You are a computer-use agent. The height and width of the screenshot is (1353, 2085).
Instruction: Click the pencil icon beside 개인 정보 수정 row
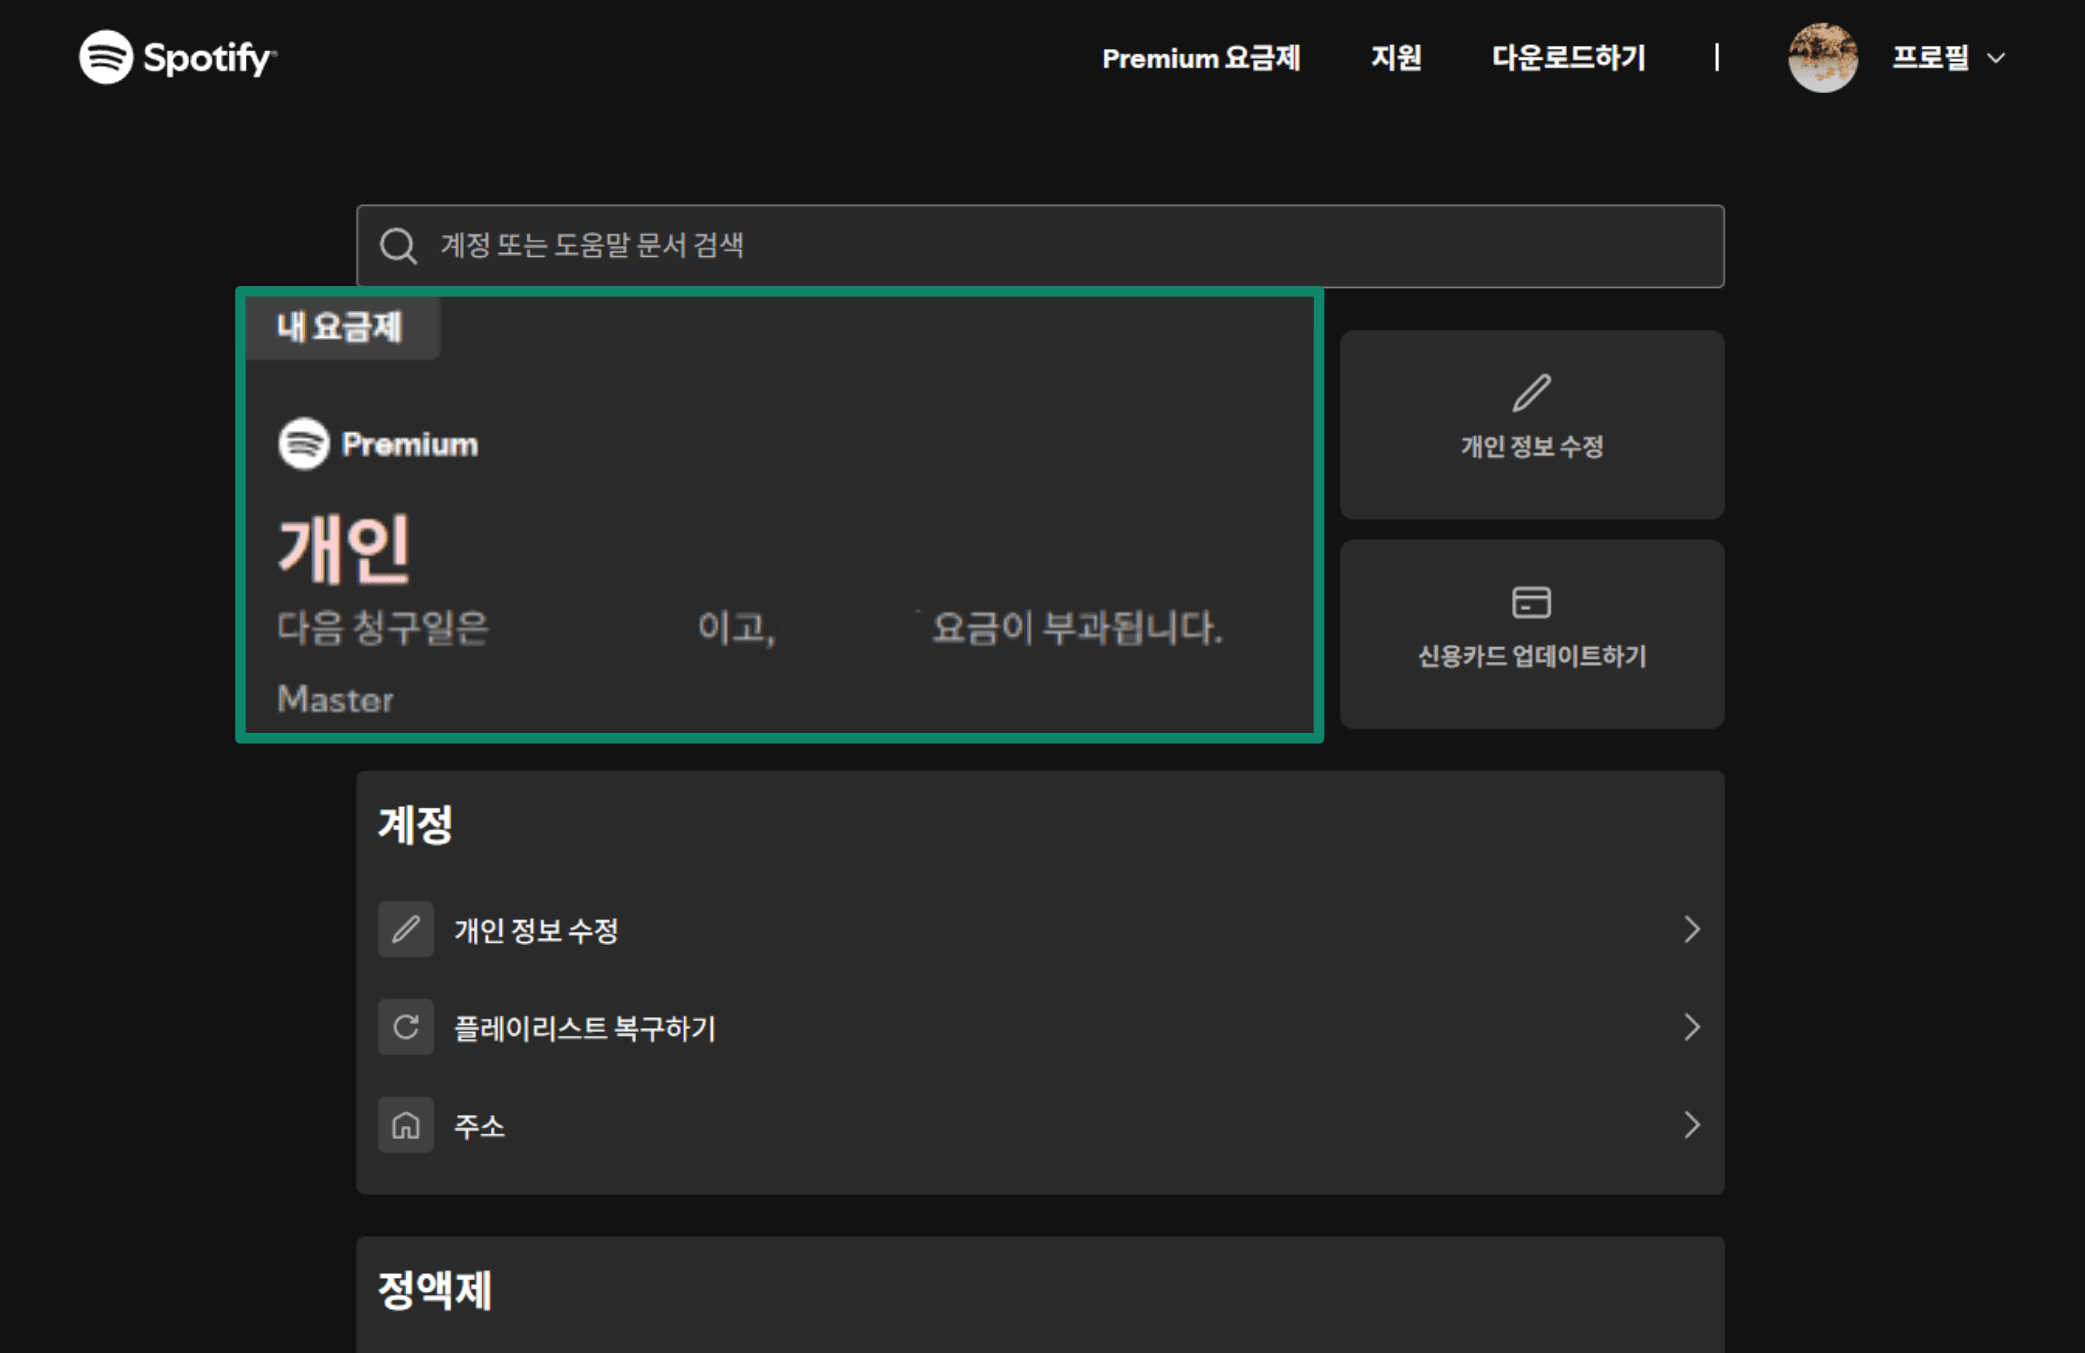[405, 929]
